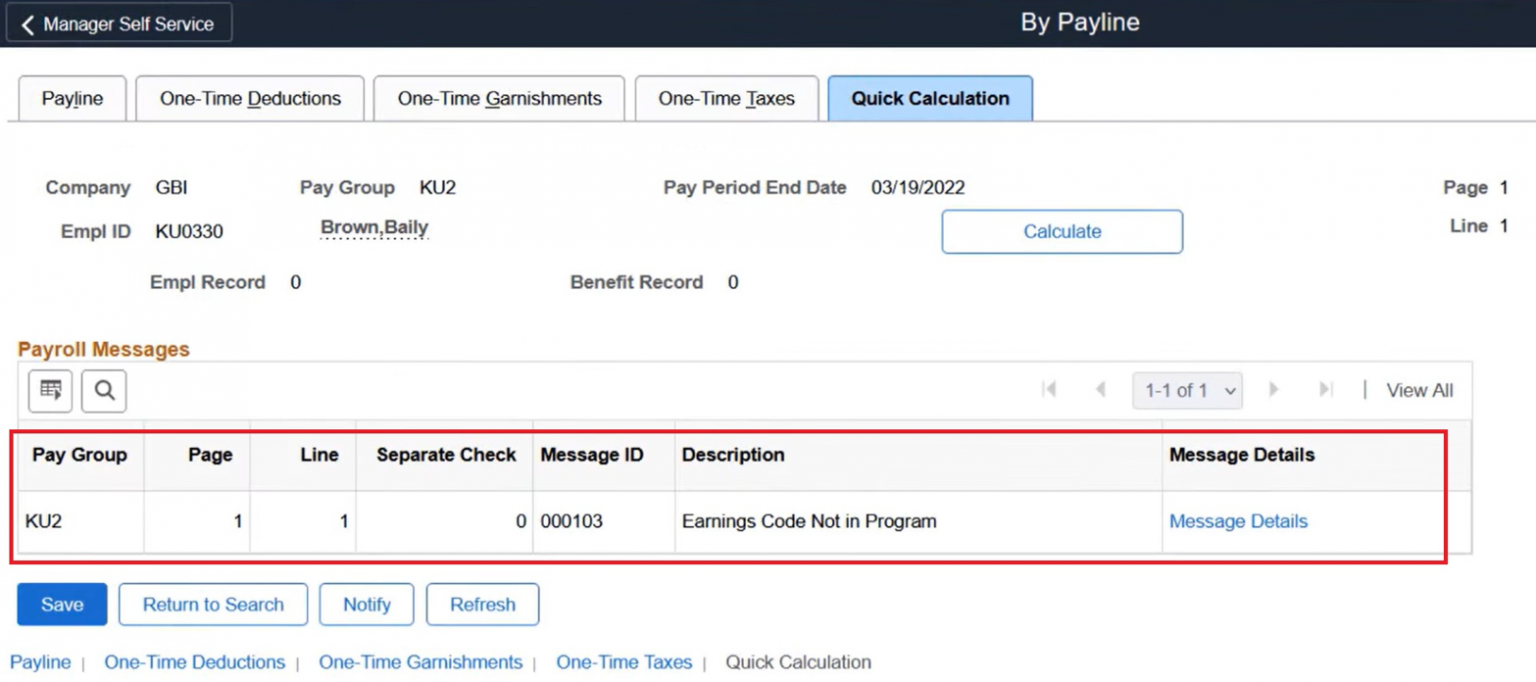
Task: Open the grid personalize icon in Payroll Messages
Action: pos(50,391)
